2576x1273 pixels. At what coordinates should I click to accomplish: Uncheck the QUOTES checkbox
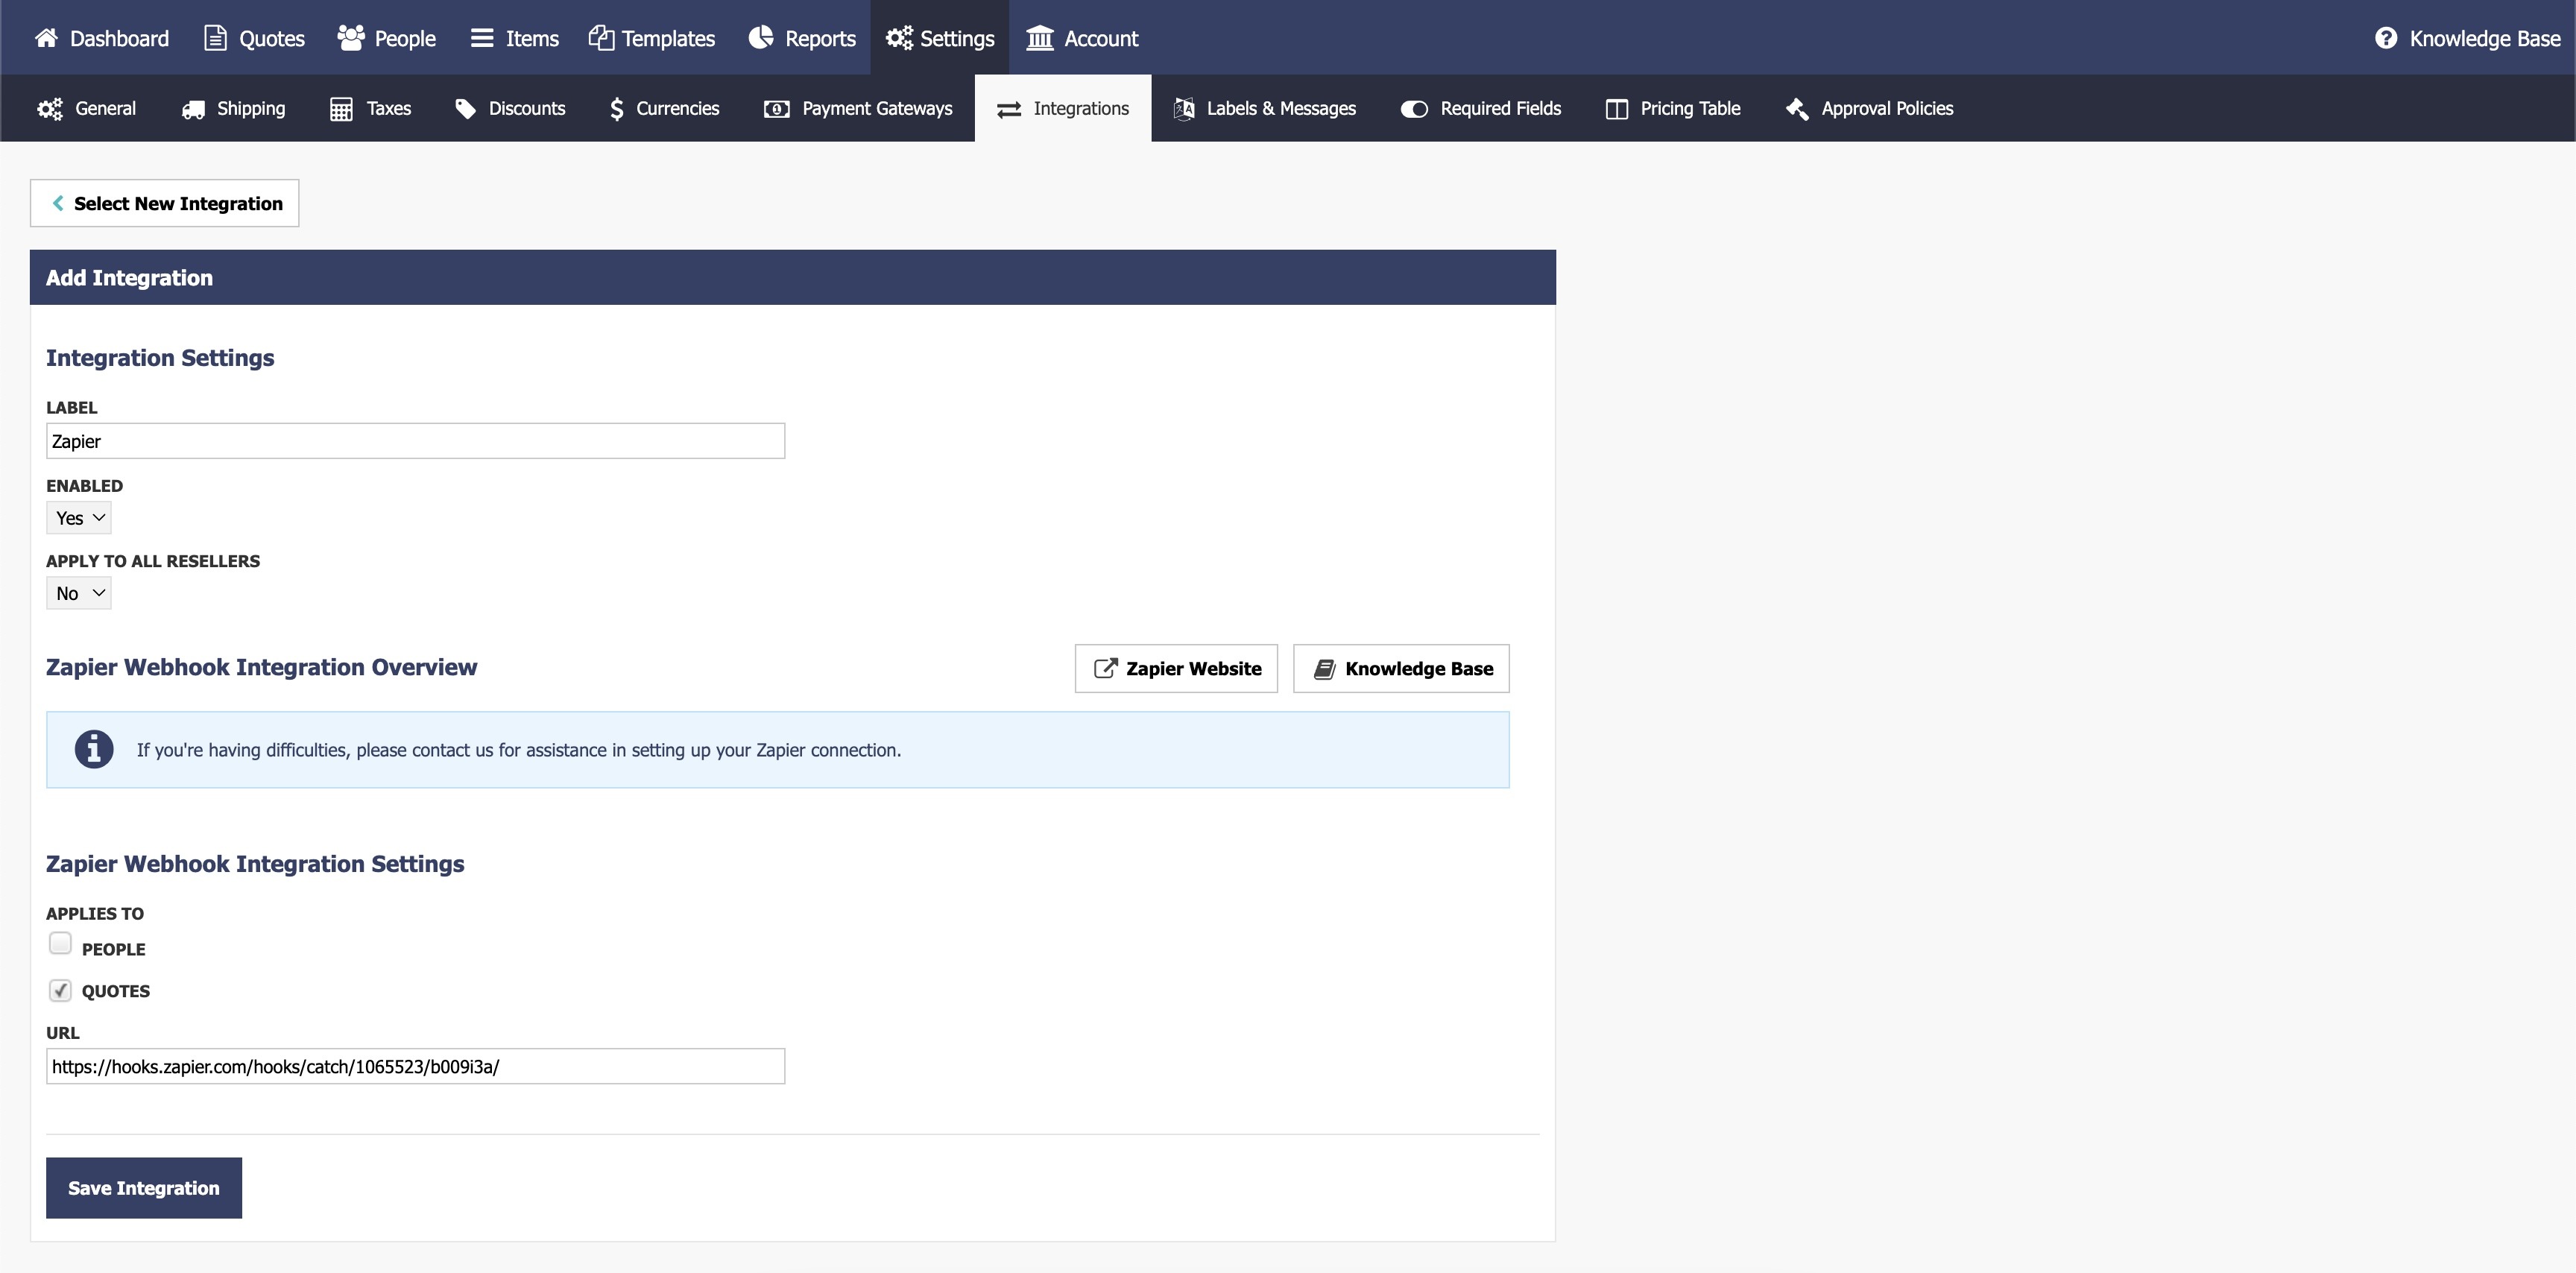coord(60,990)
